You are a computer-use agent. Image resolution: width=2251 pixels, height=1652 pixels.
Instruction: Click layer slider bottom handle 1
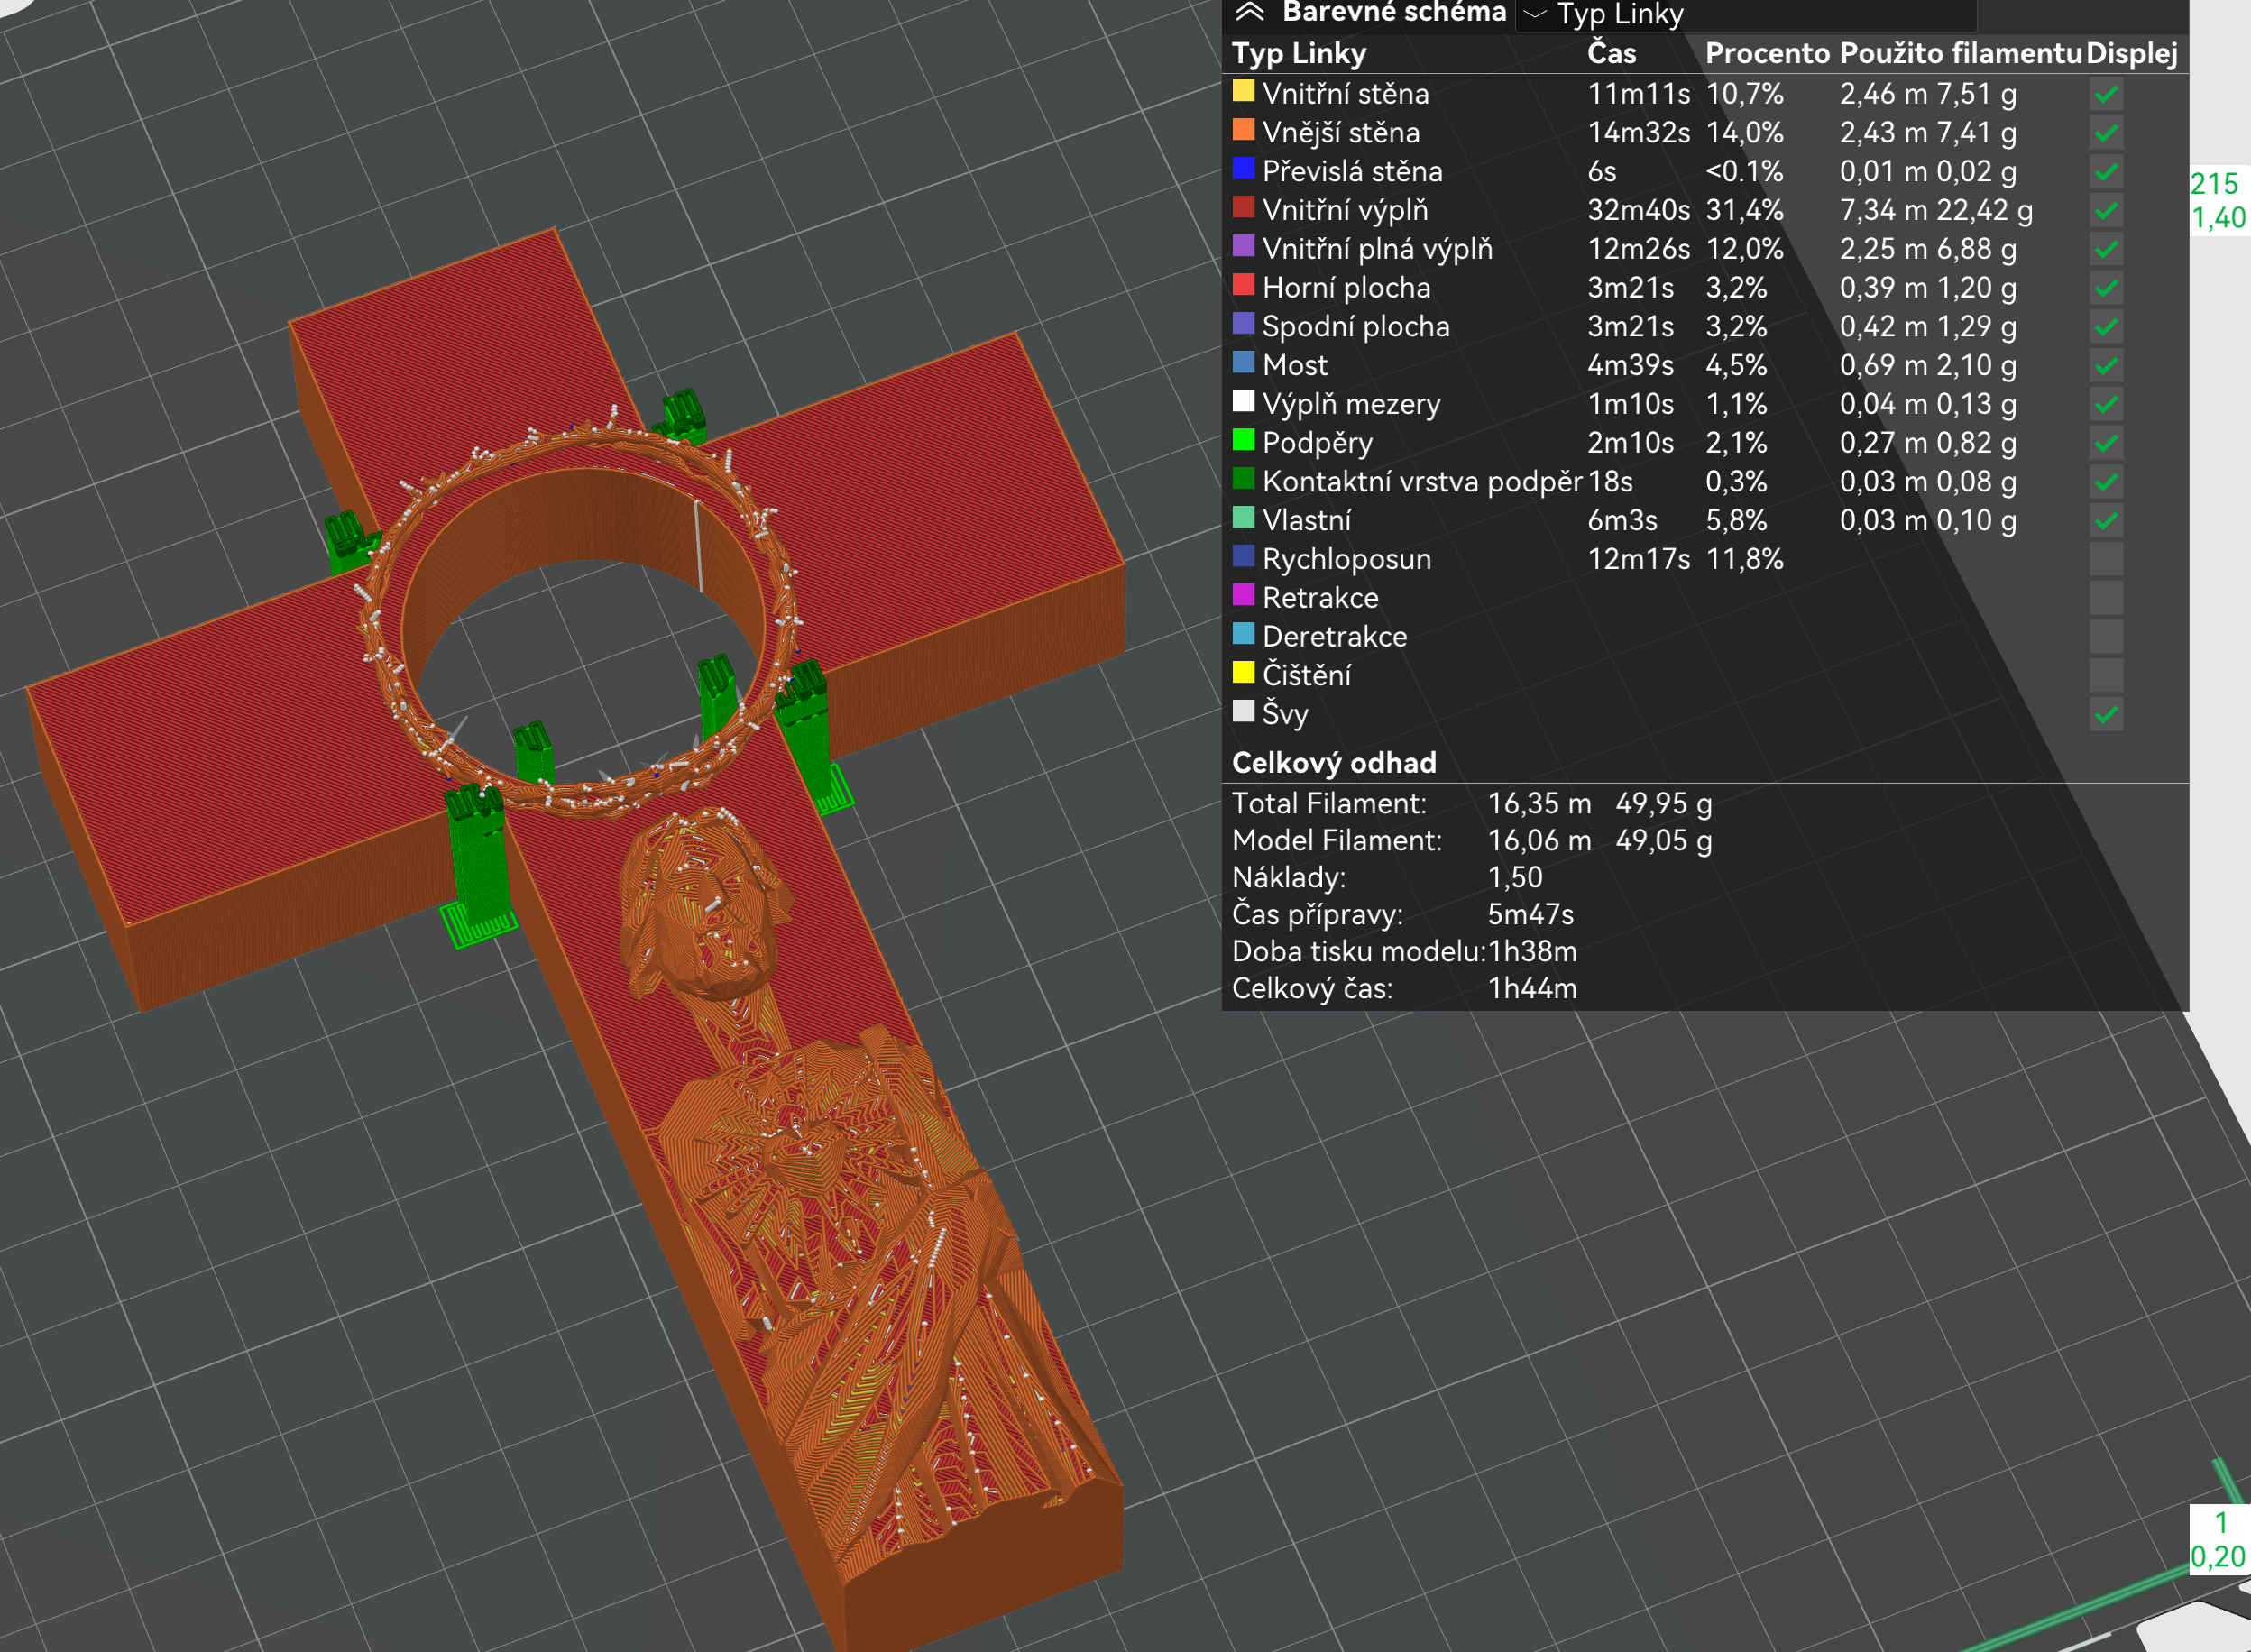2219,1540
